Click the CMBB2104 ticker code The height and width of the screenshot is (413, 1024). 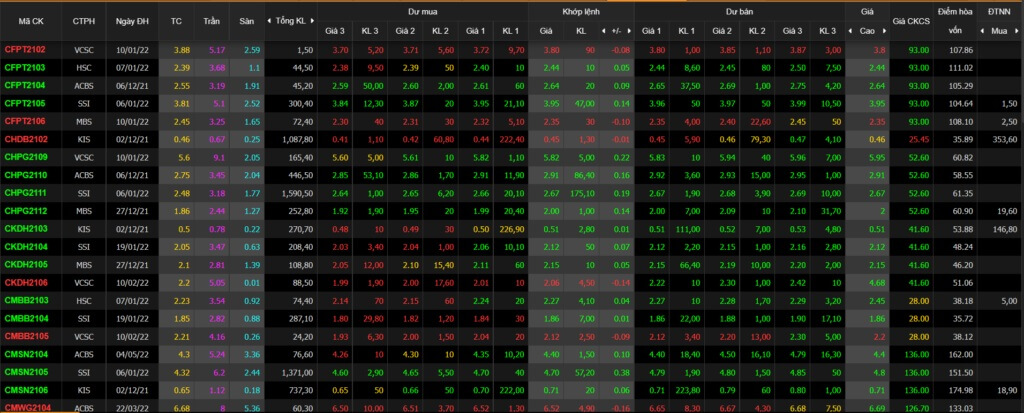pyautogui.click(x=25, y=318)
